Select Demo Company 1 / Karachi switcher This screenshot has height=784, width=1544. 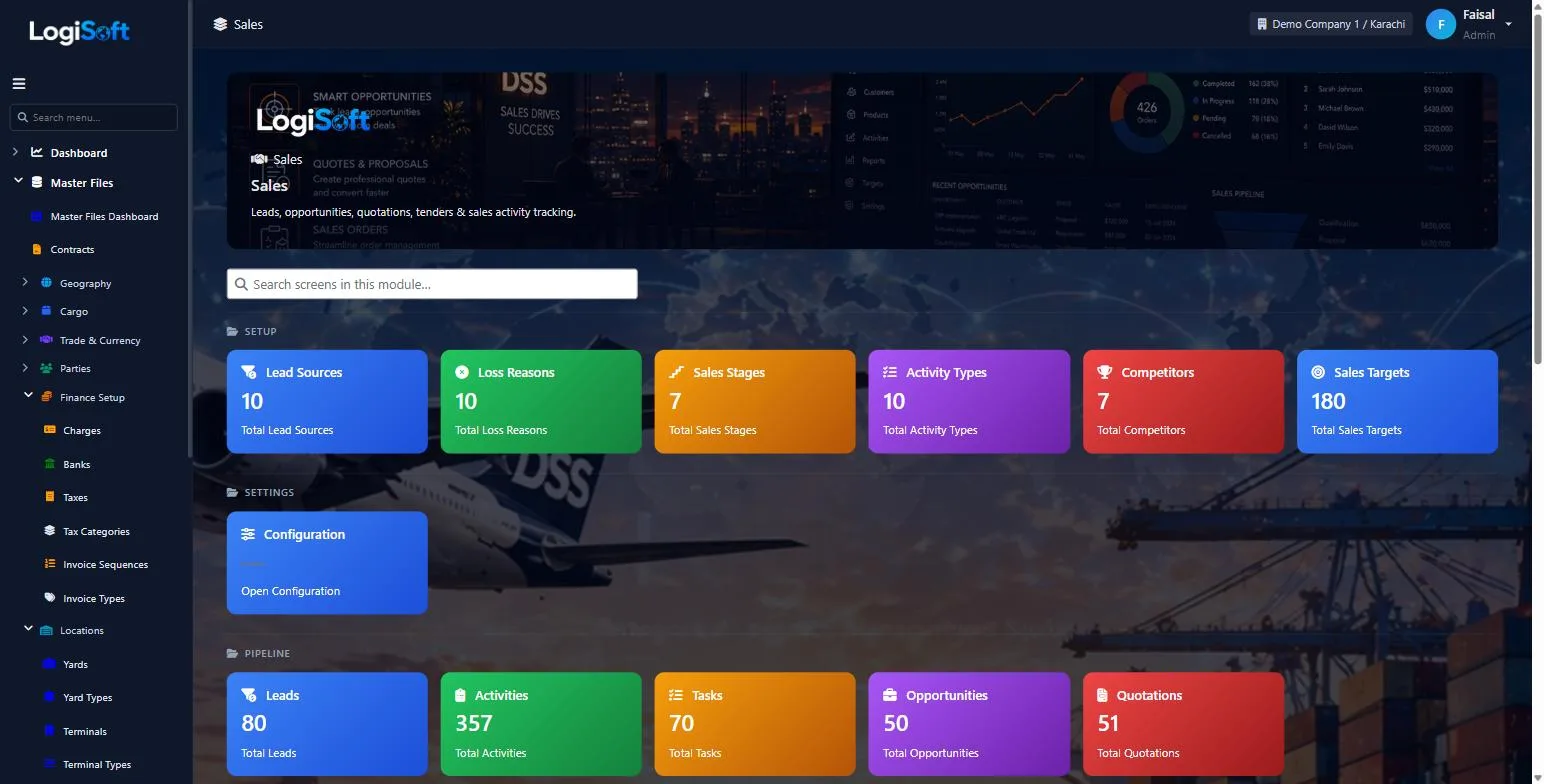click(1331, 24)
